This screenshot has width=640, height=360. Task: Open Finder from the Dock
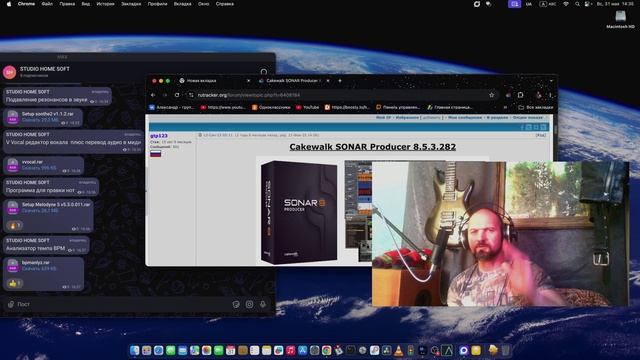pyautogui.click(x=134, y=350)
